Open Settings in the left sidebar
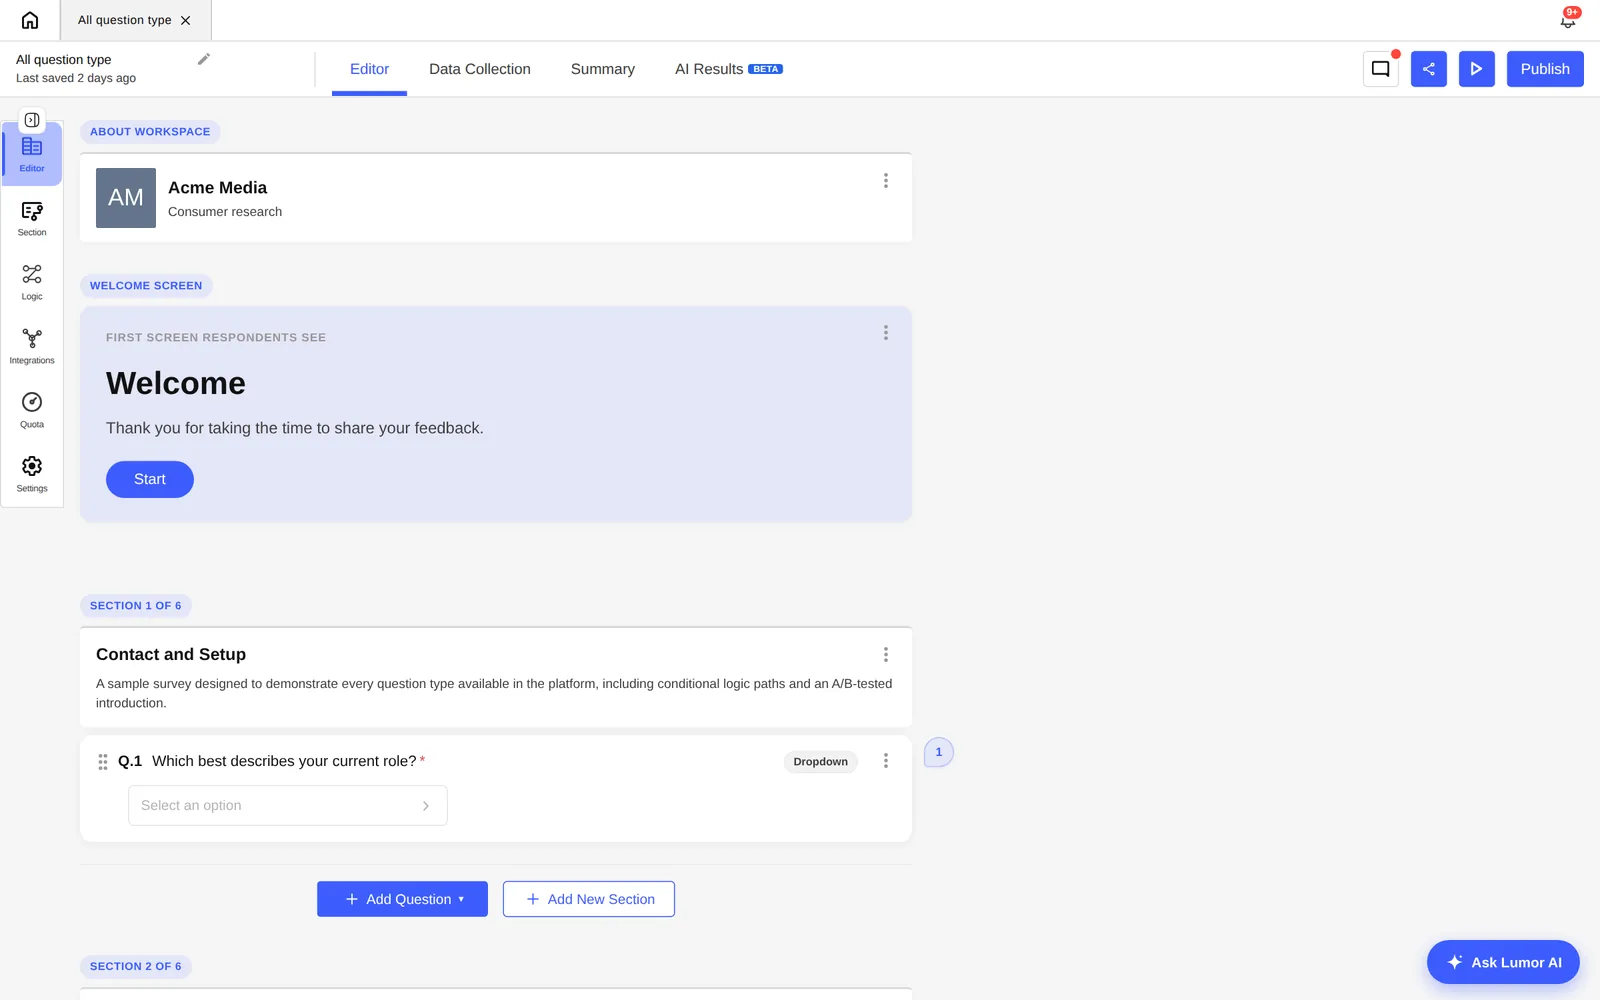The image size is (1600, 1000). coord(32,475)
